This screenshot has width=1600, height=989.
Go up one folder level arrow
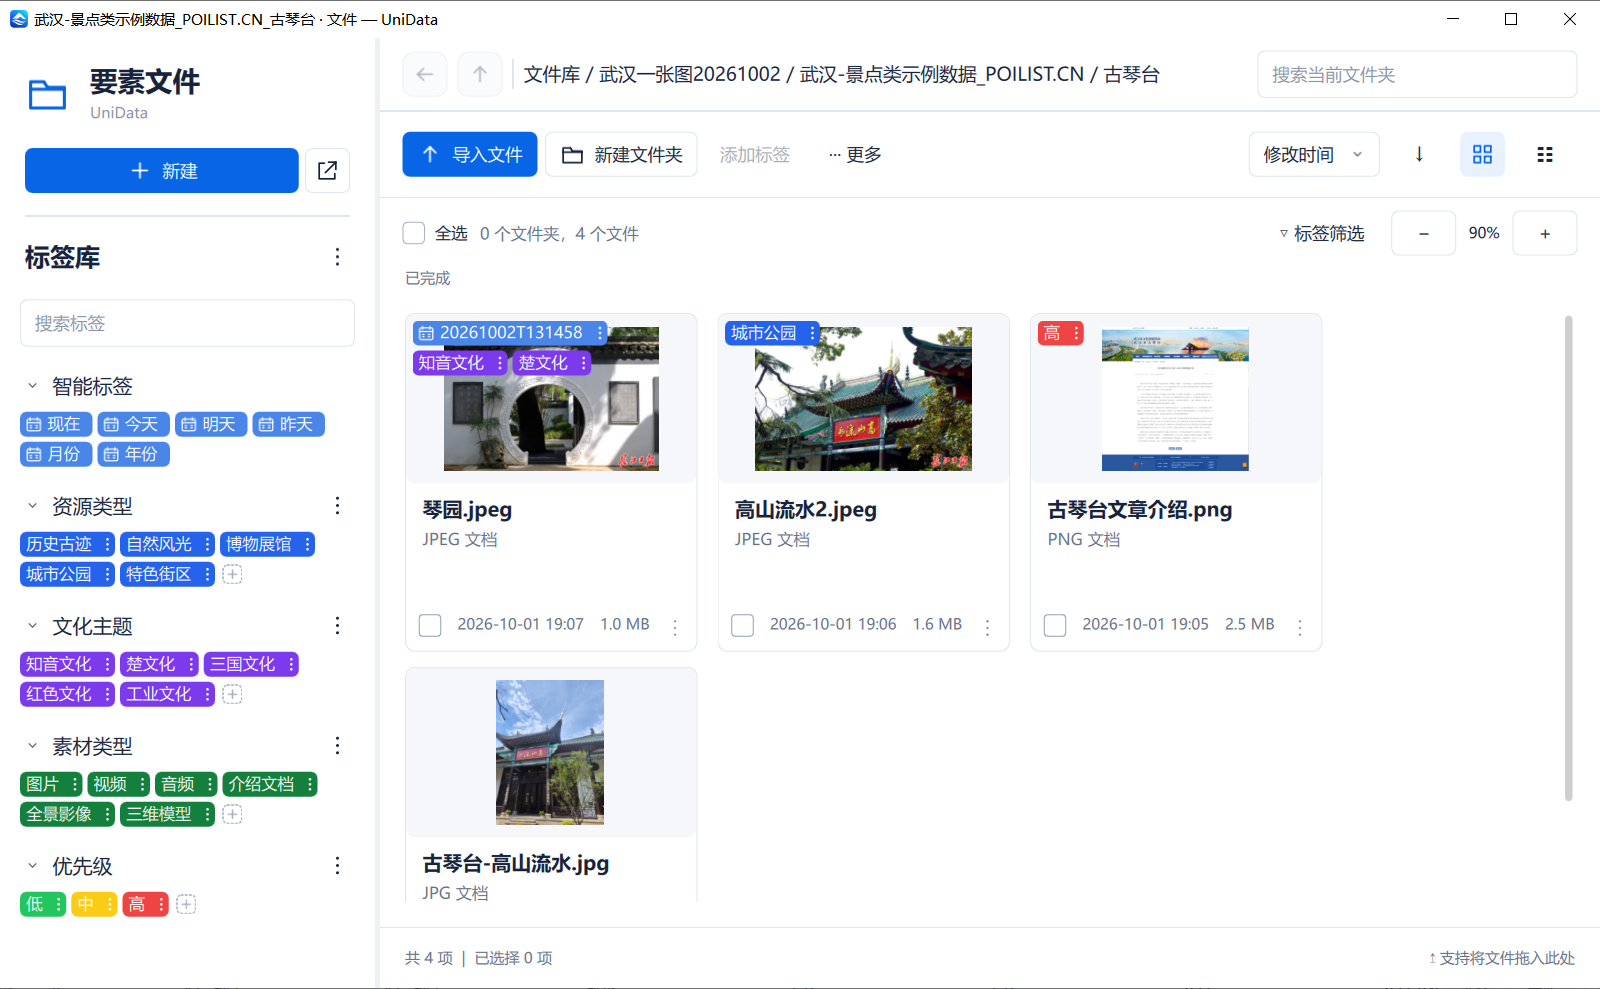click(x=480, y=74)
